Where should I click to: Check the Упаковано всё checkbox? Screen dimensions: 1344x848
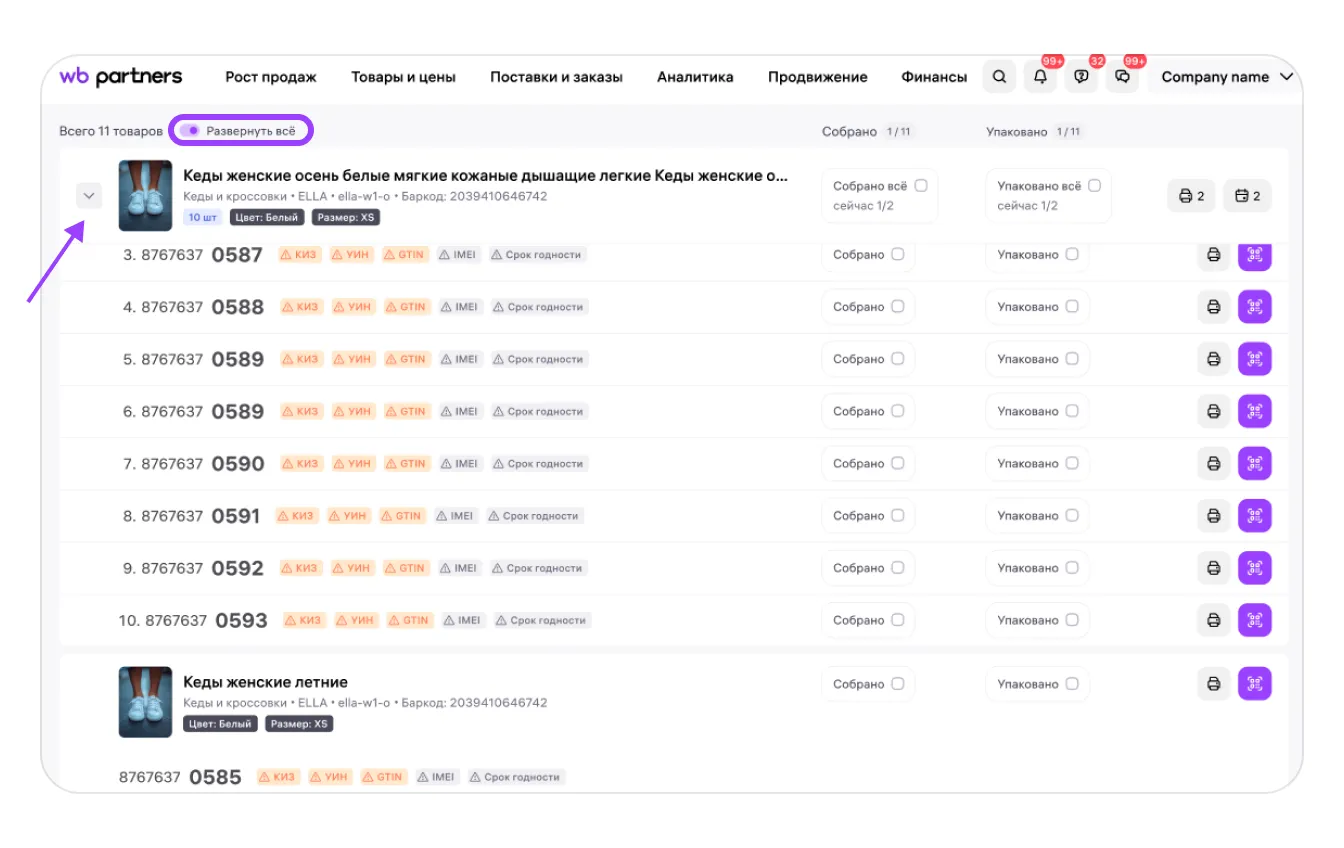click(x=1094, y=186)
